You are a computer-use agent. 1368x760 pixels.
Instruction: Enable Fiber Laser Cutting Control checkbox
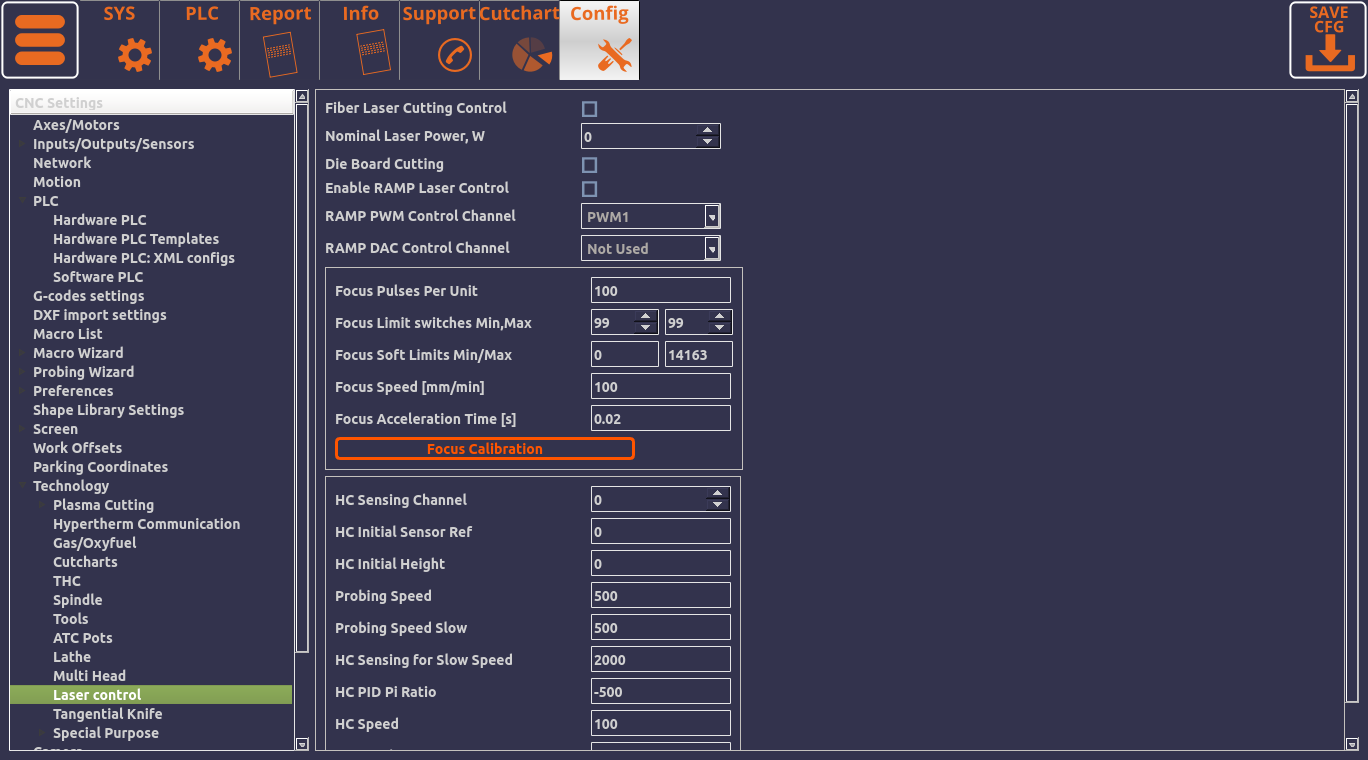(590, 109)
